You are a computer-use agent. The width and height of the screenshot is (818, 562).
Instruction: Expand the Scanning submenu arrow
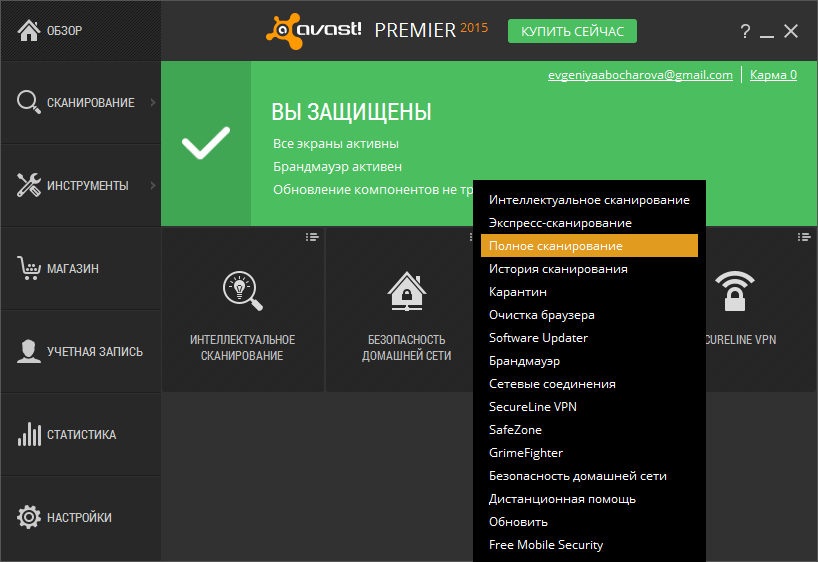click(153, 102)
